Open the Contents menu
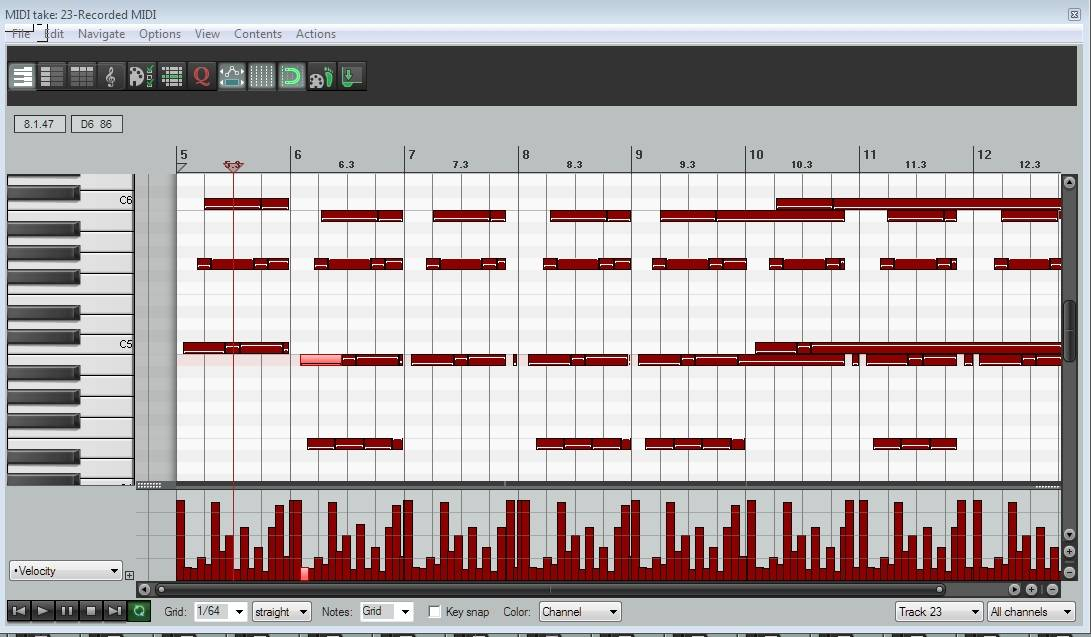The height and width of the screenshot is (637, 1091). 257,33
